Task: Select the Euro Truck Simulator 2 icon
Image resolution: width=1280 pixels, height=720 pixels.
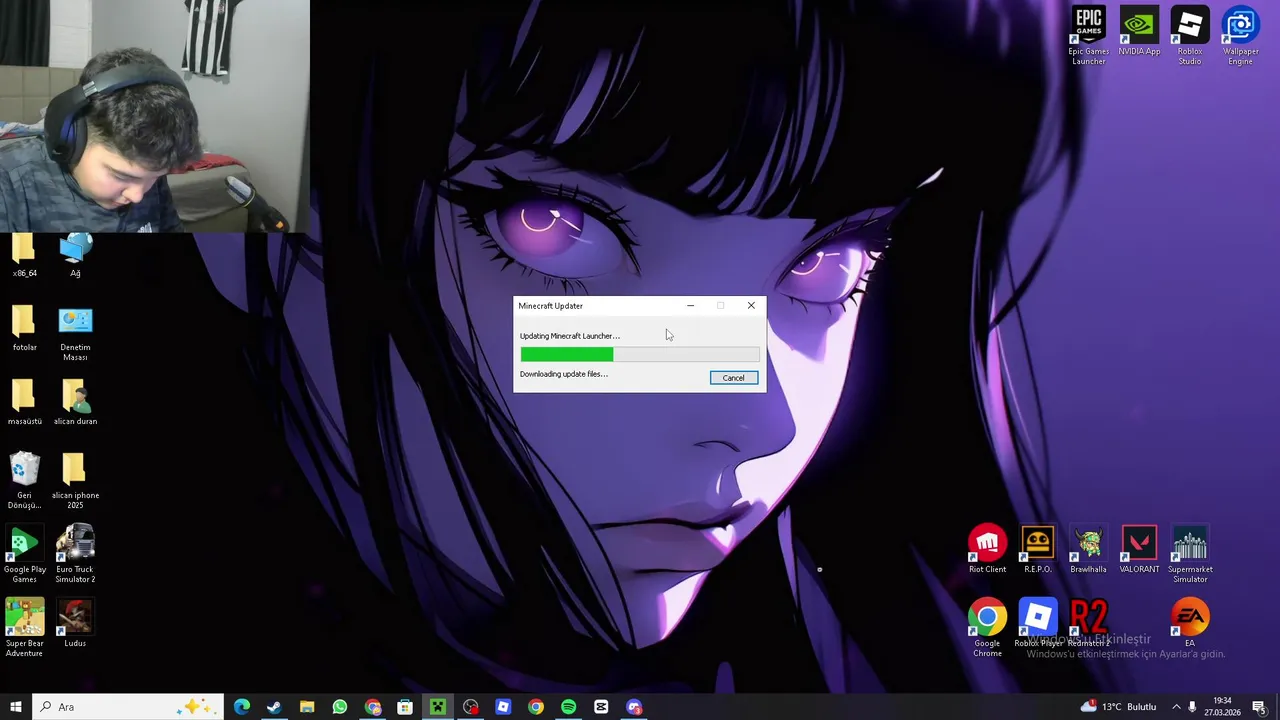Action: 75,554
